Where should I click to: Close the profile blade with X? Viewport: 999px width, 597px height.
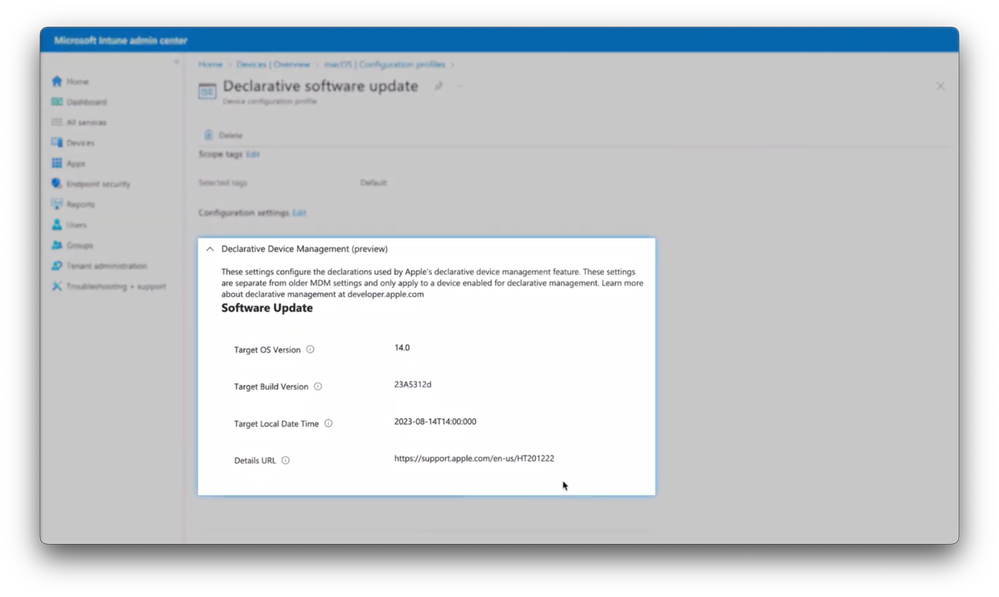click(x=940, y=86)
